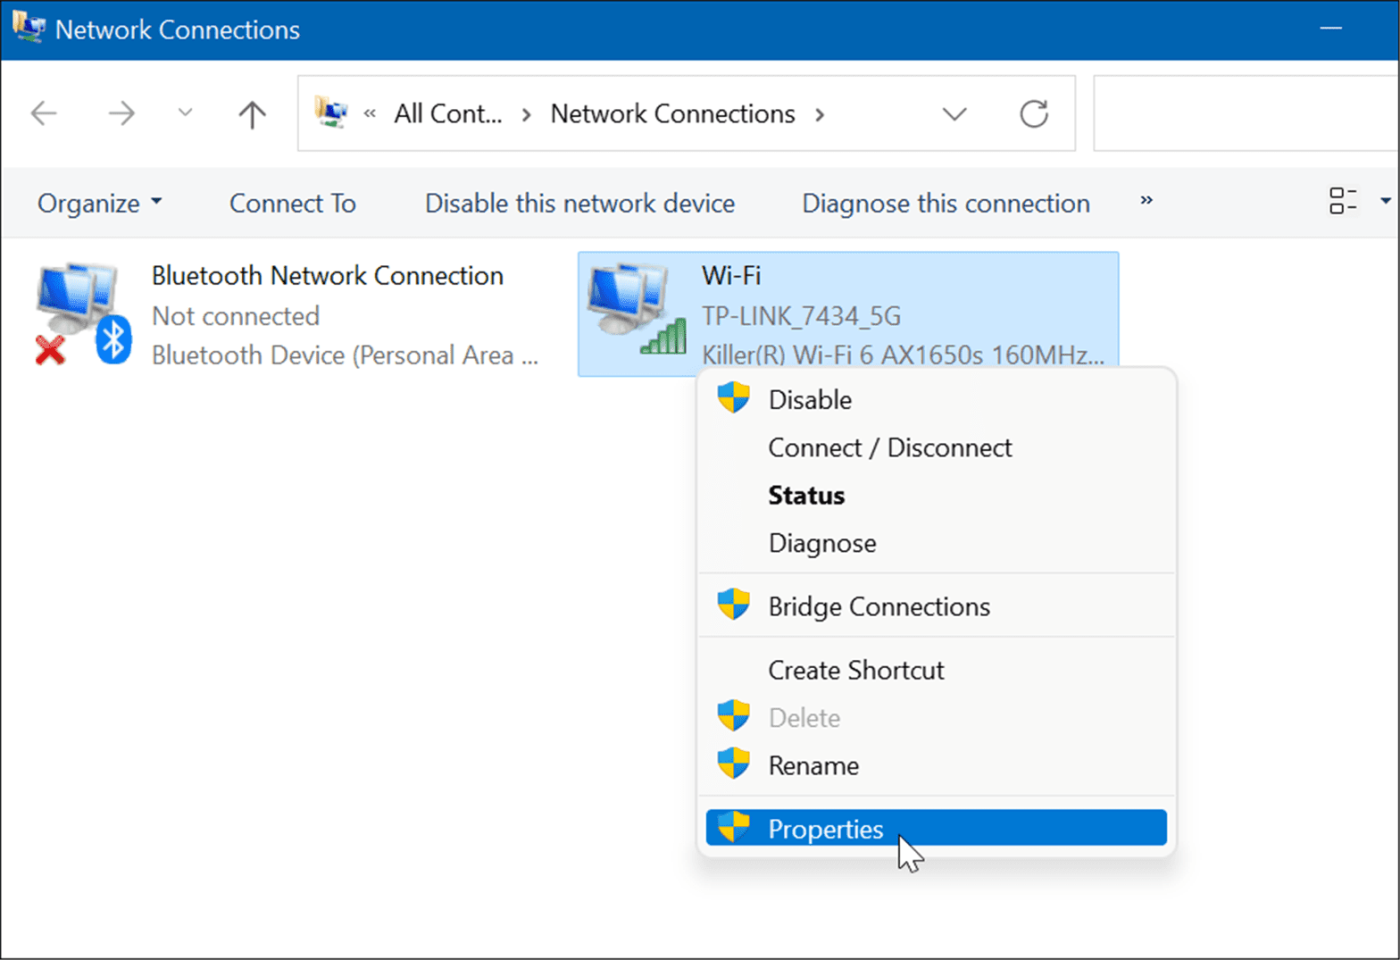This screenshot has width=1400, height=960.
Task: Choose Connect / Disconnect menu entry
Action: tap(936, 447)
